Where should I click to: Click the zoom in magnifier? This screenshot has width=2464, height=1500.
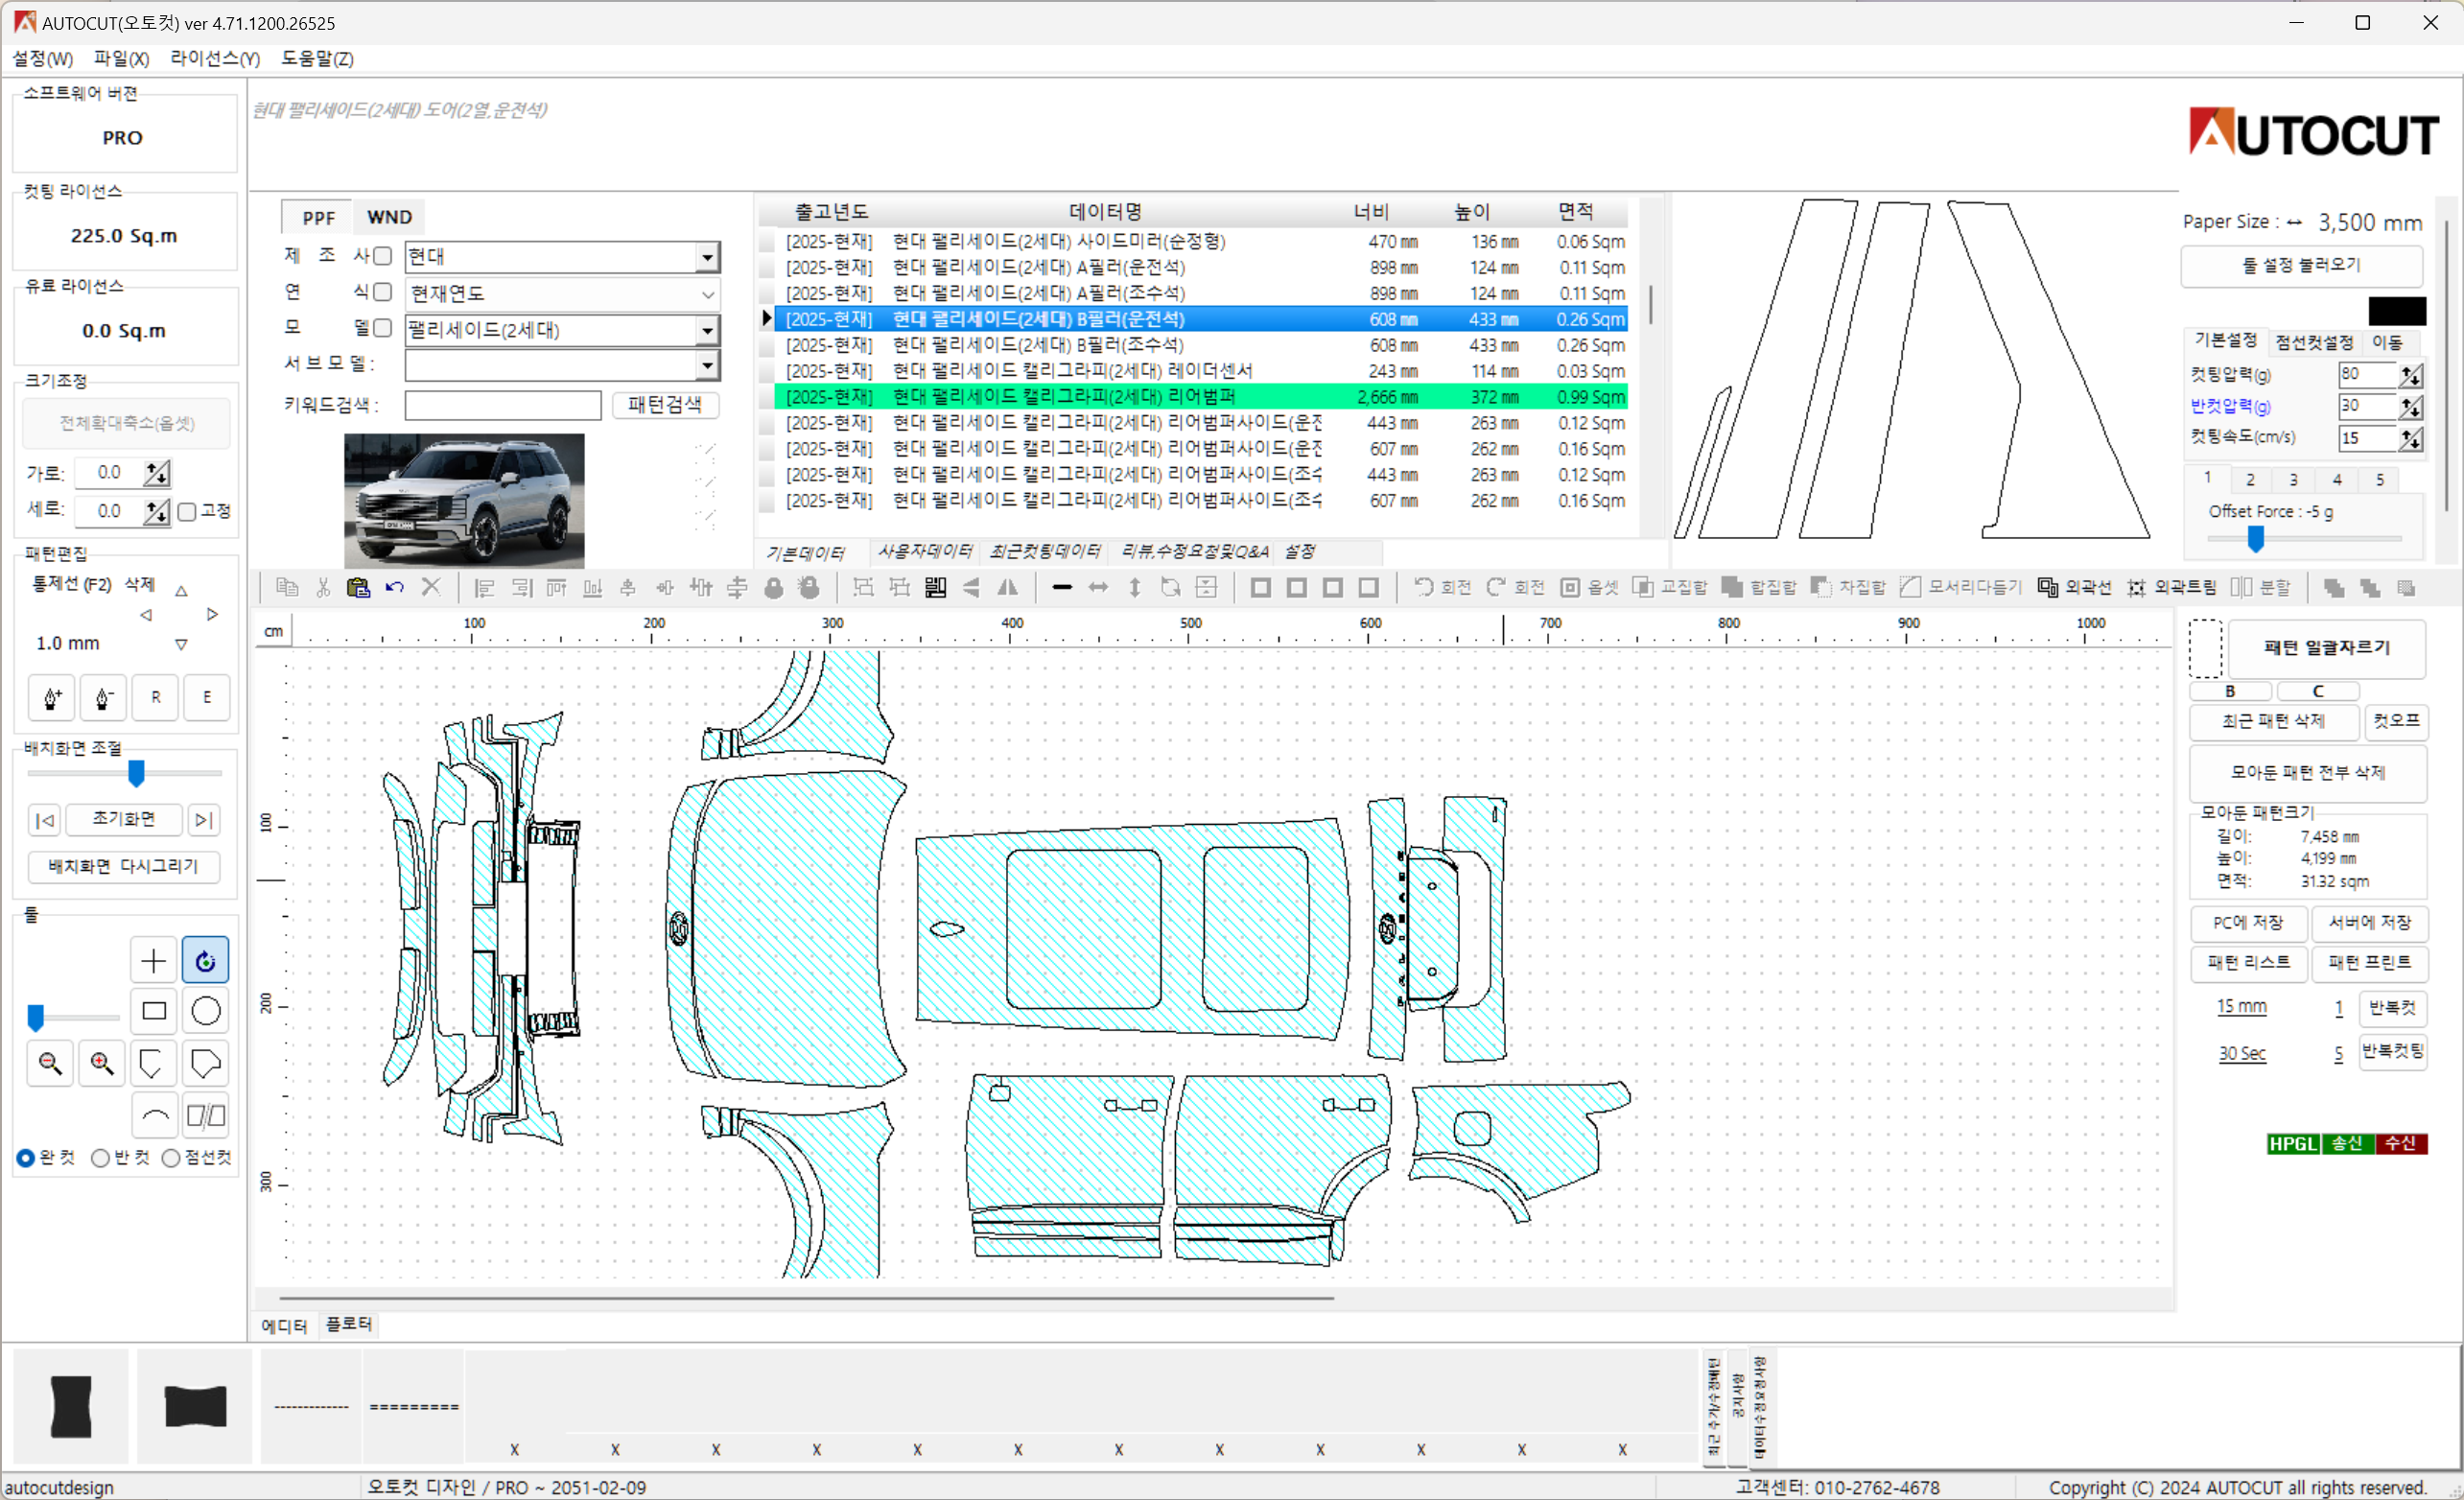[101, 1063]
